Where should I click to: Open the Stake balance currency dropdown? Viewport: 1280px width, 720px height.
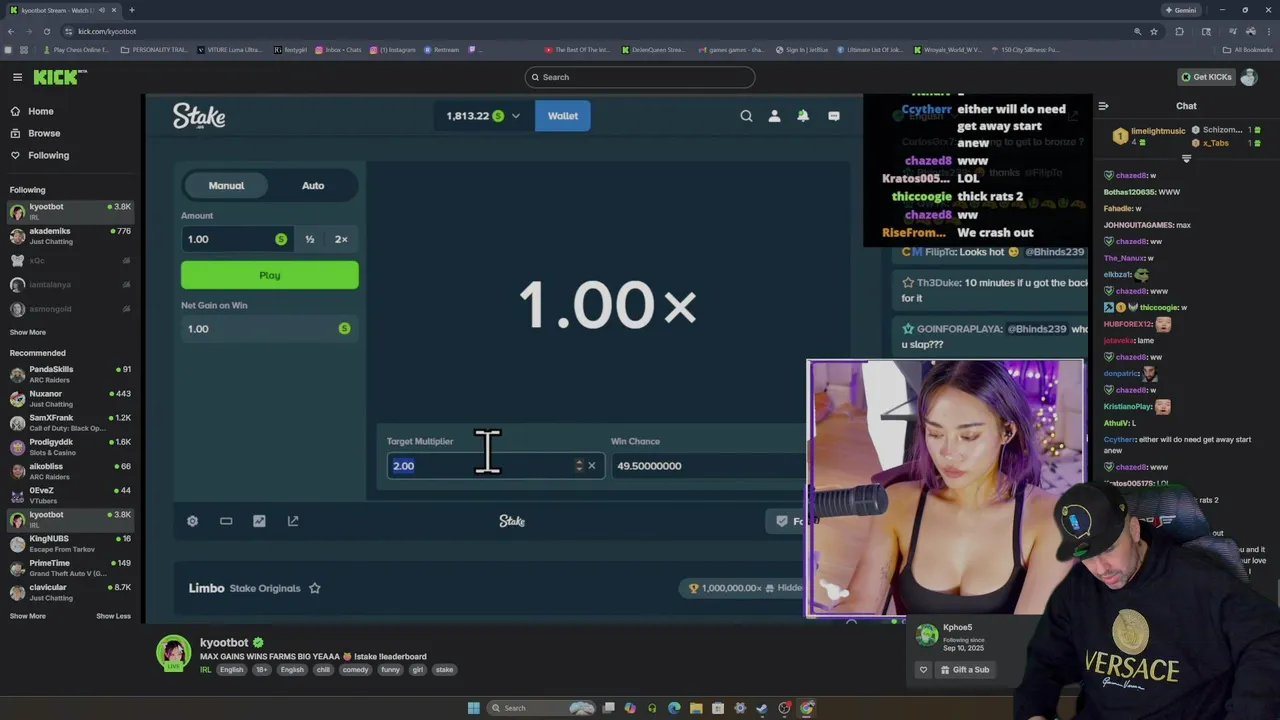[483, 116]
